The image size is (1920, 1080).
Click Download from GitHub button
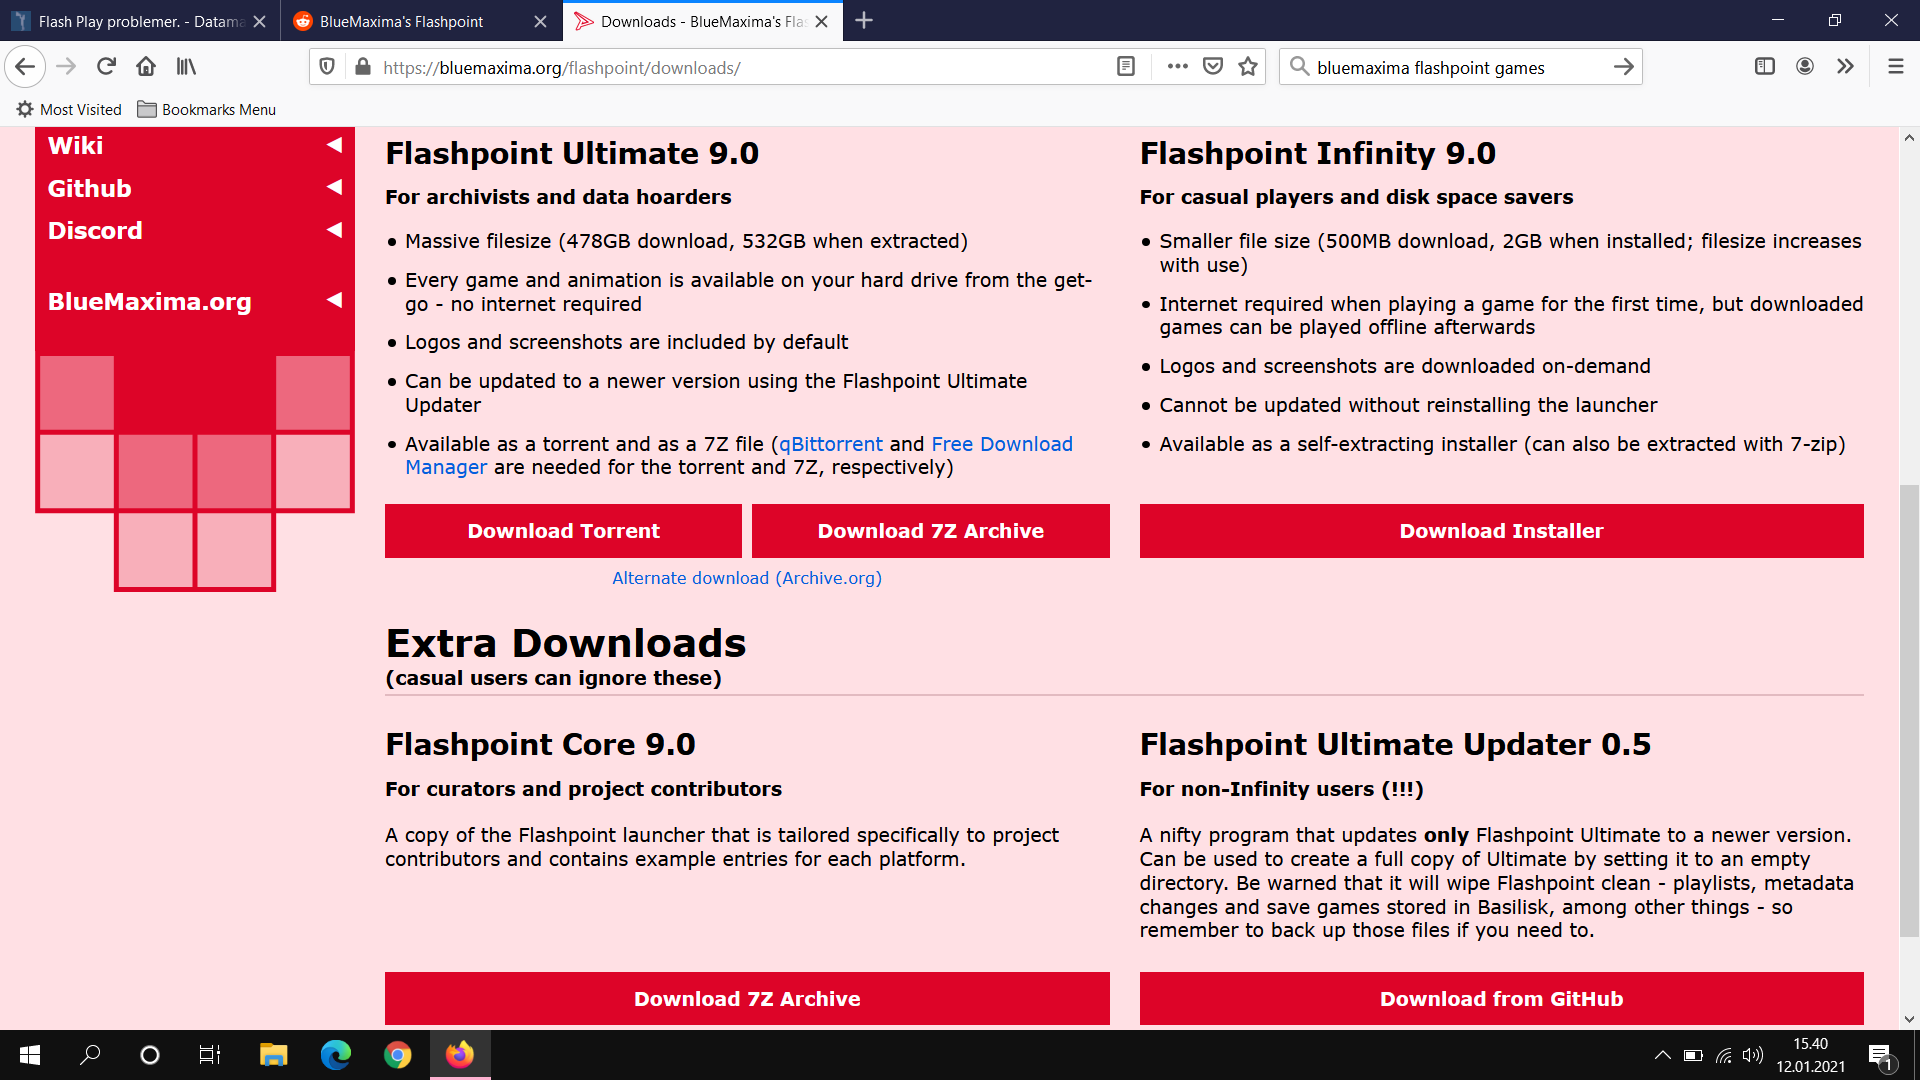(x=1501, y=998)
